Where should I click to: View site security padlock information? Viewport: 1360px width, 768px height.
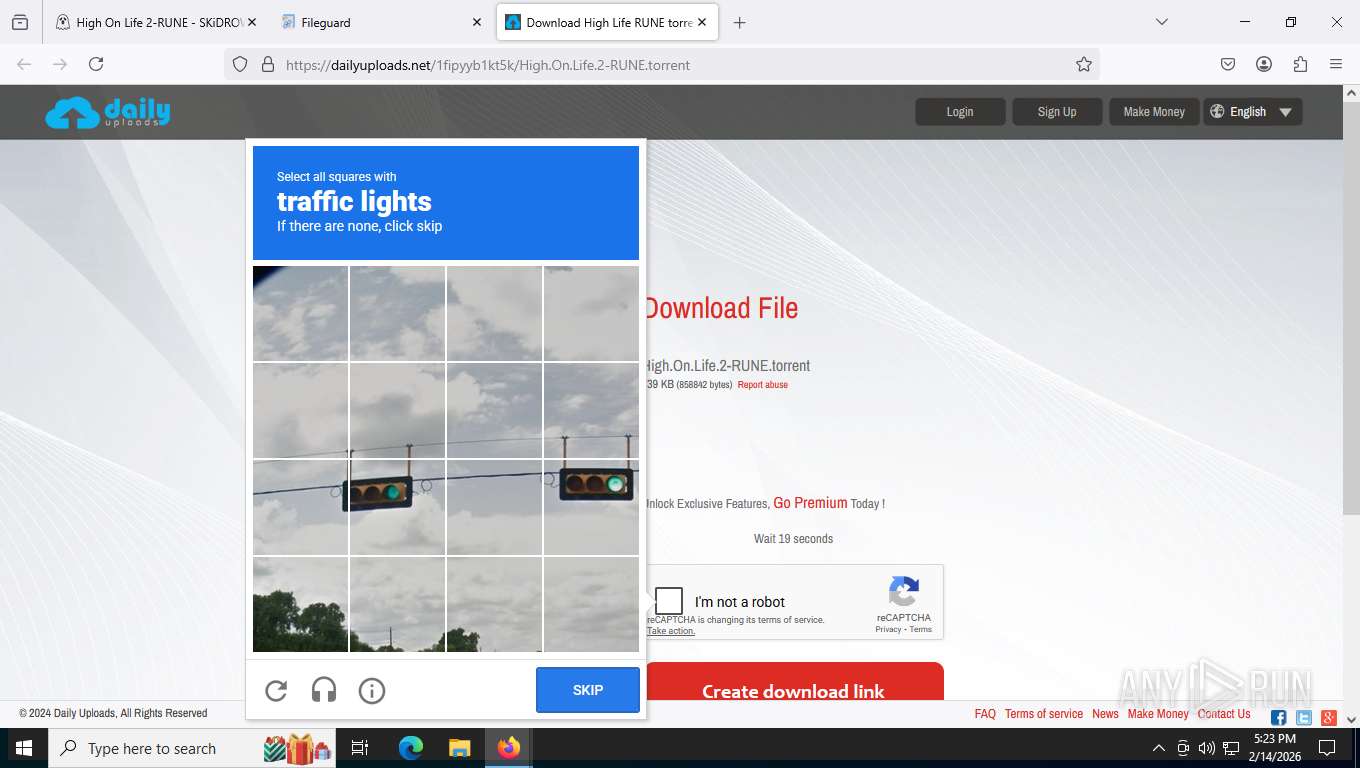(x=267, y=64)
